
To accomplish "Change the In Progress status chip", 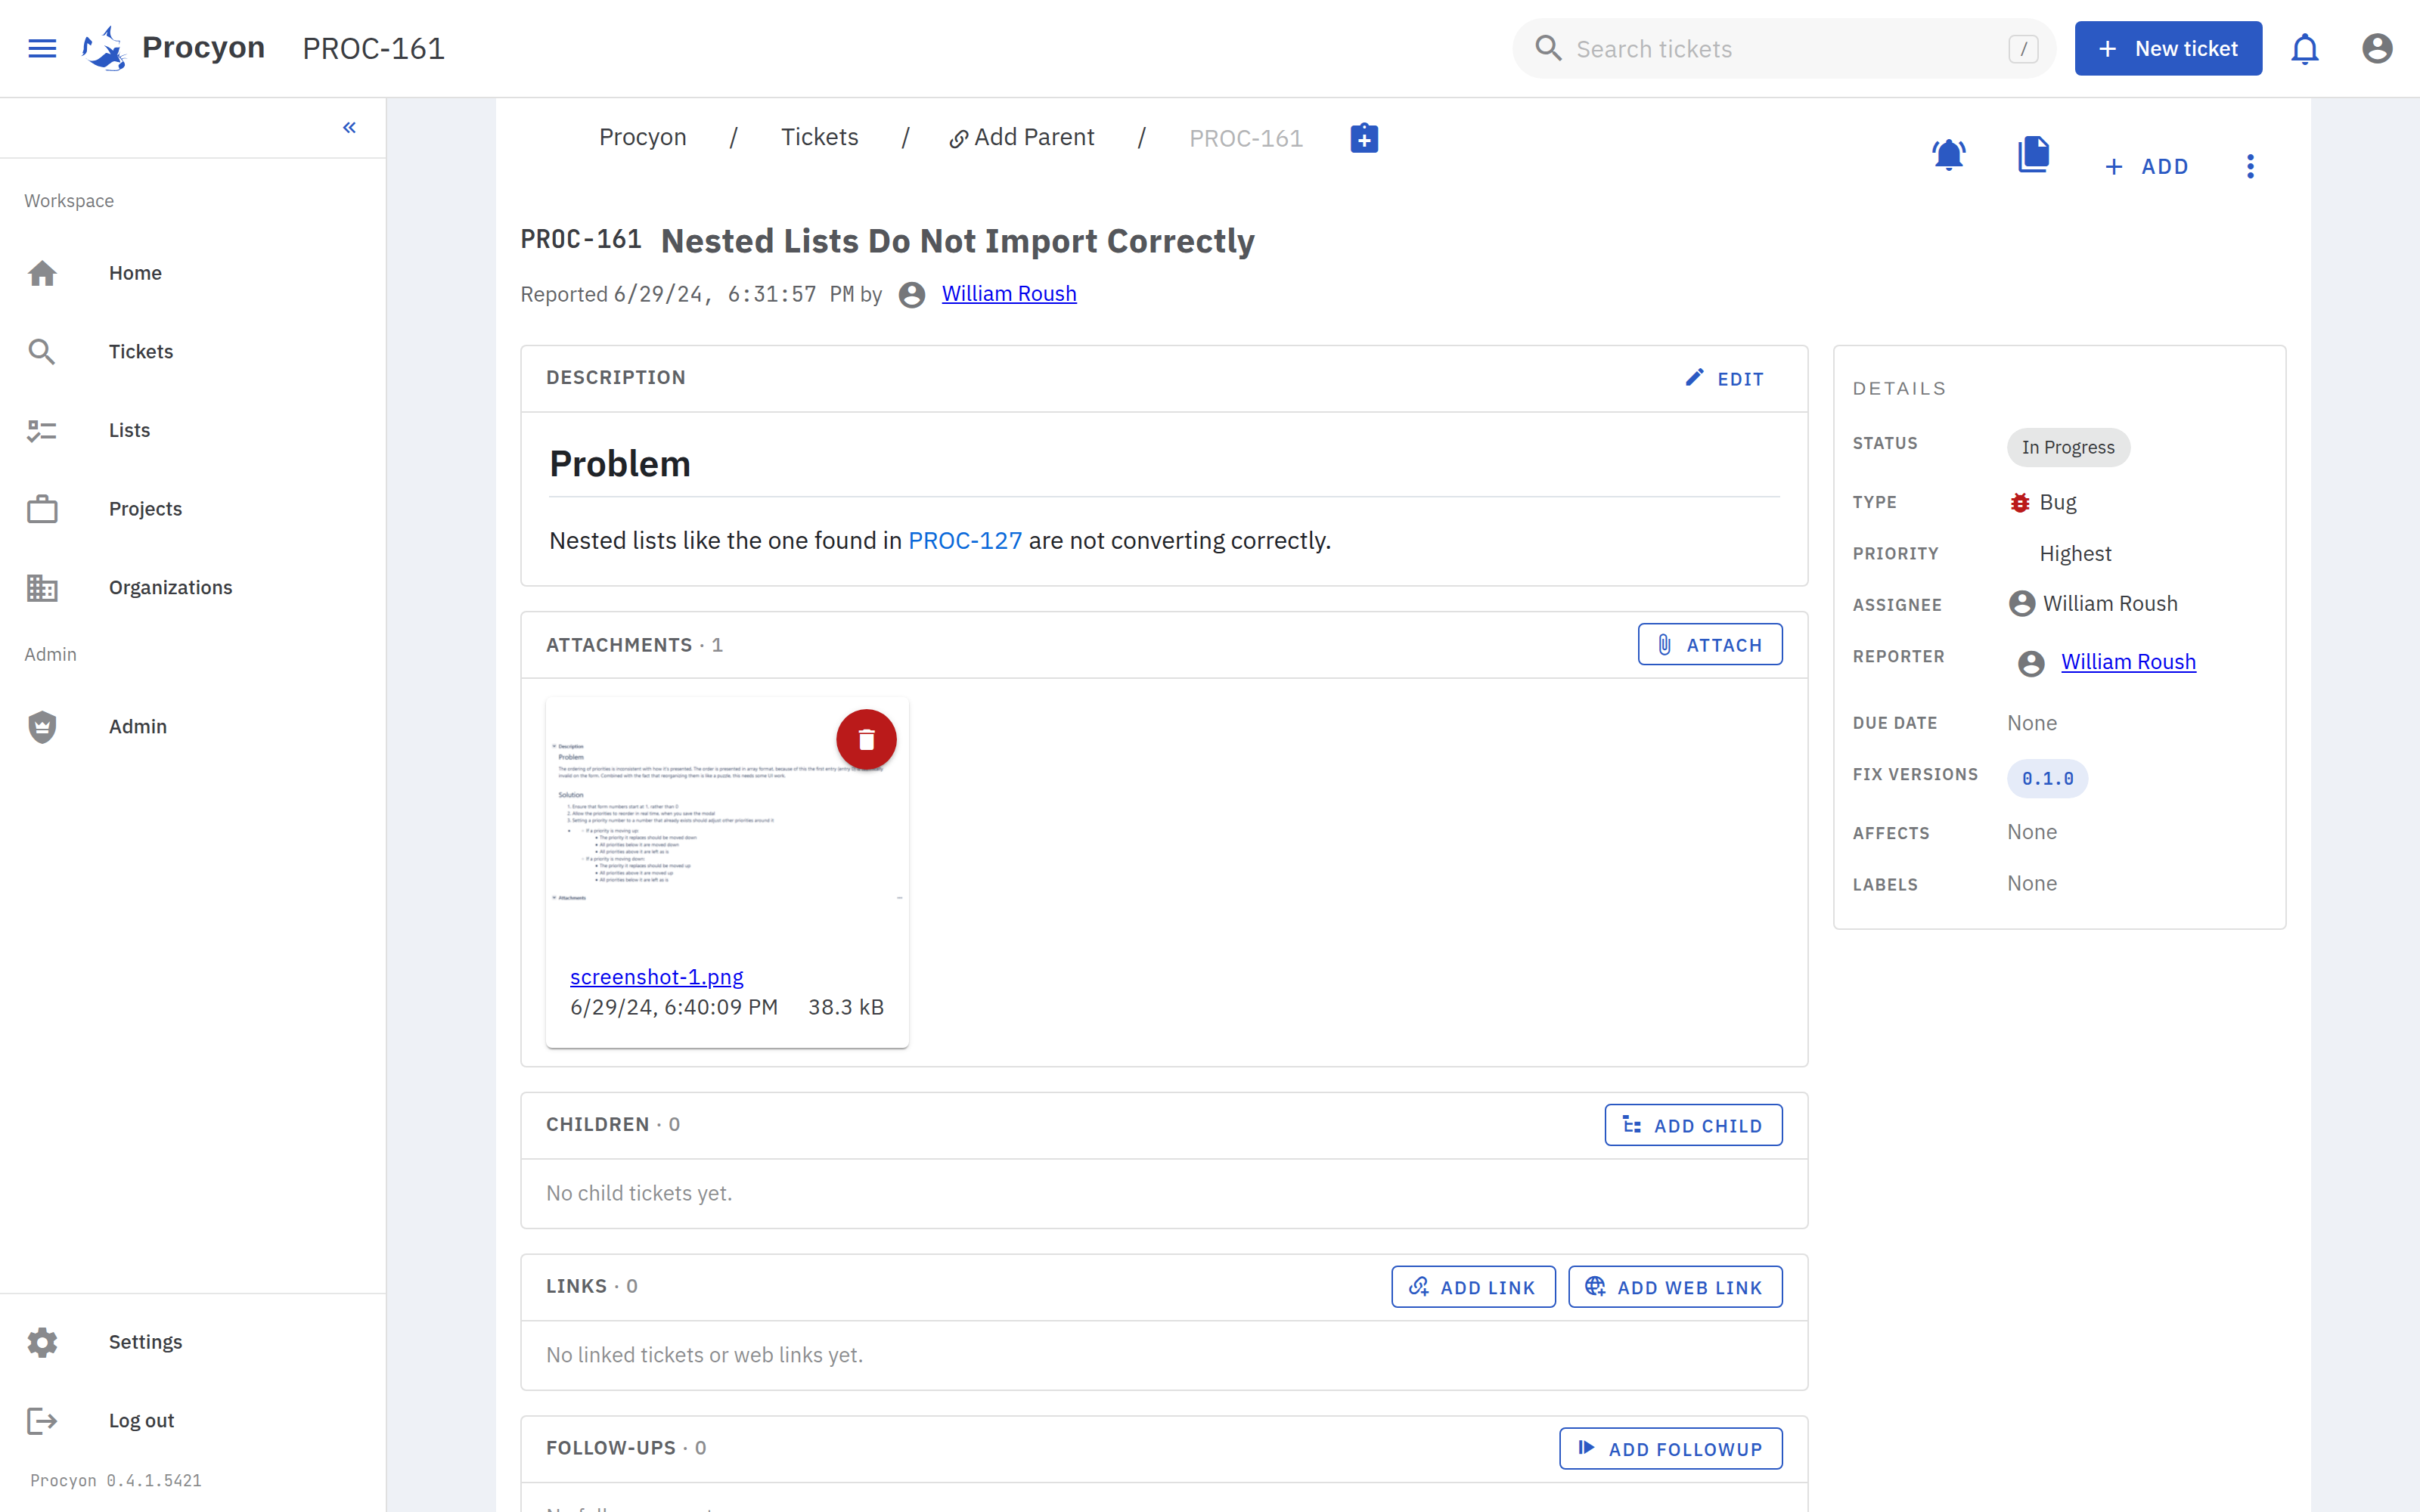I will click(2068, 447).
